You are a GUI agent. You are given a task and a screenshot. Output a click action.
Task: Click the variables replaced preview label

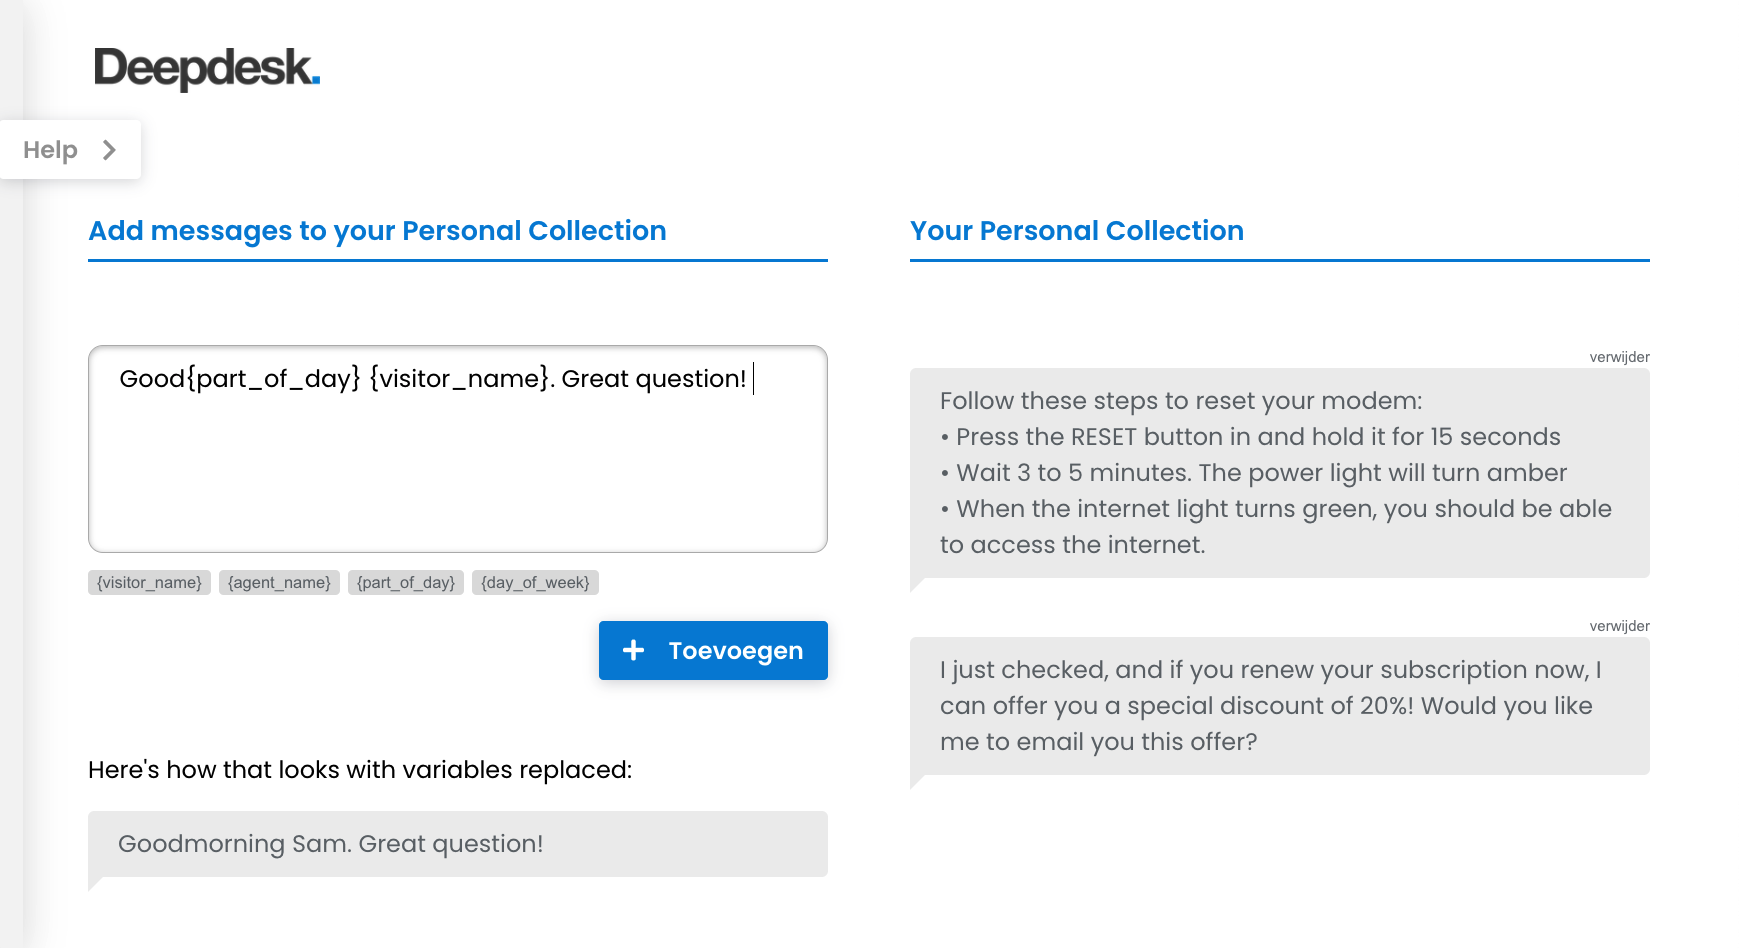(360, 770)
